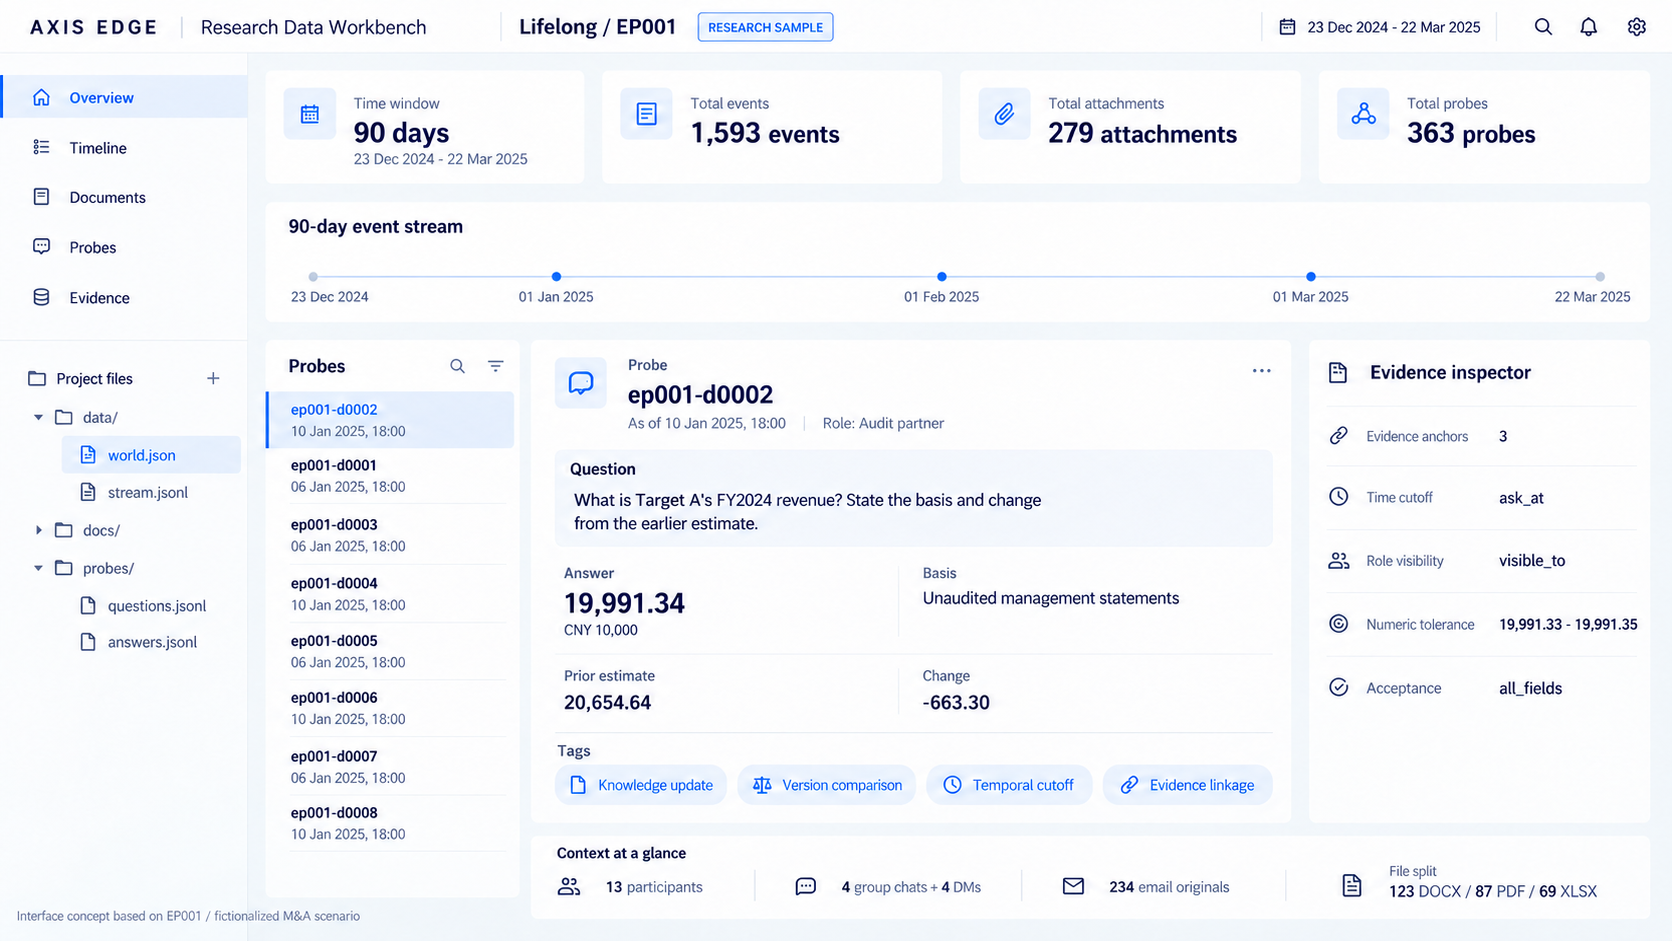Open stream.jsonl file
This screenshot has height=941, width=1672.
coord(134,492)
